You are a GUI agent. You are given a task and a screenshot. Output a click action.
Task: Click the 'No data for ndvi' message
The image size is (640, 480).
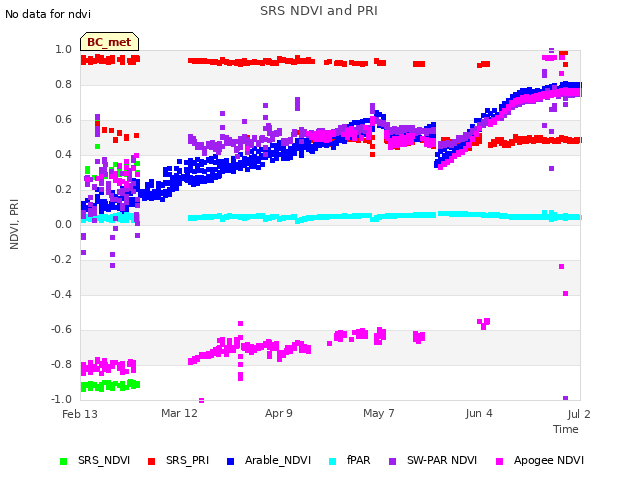coord(48,14)
